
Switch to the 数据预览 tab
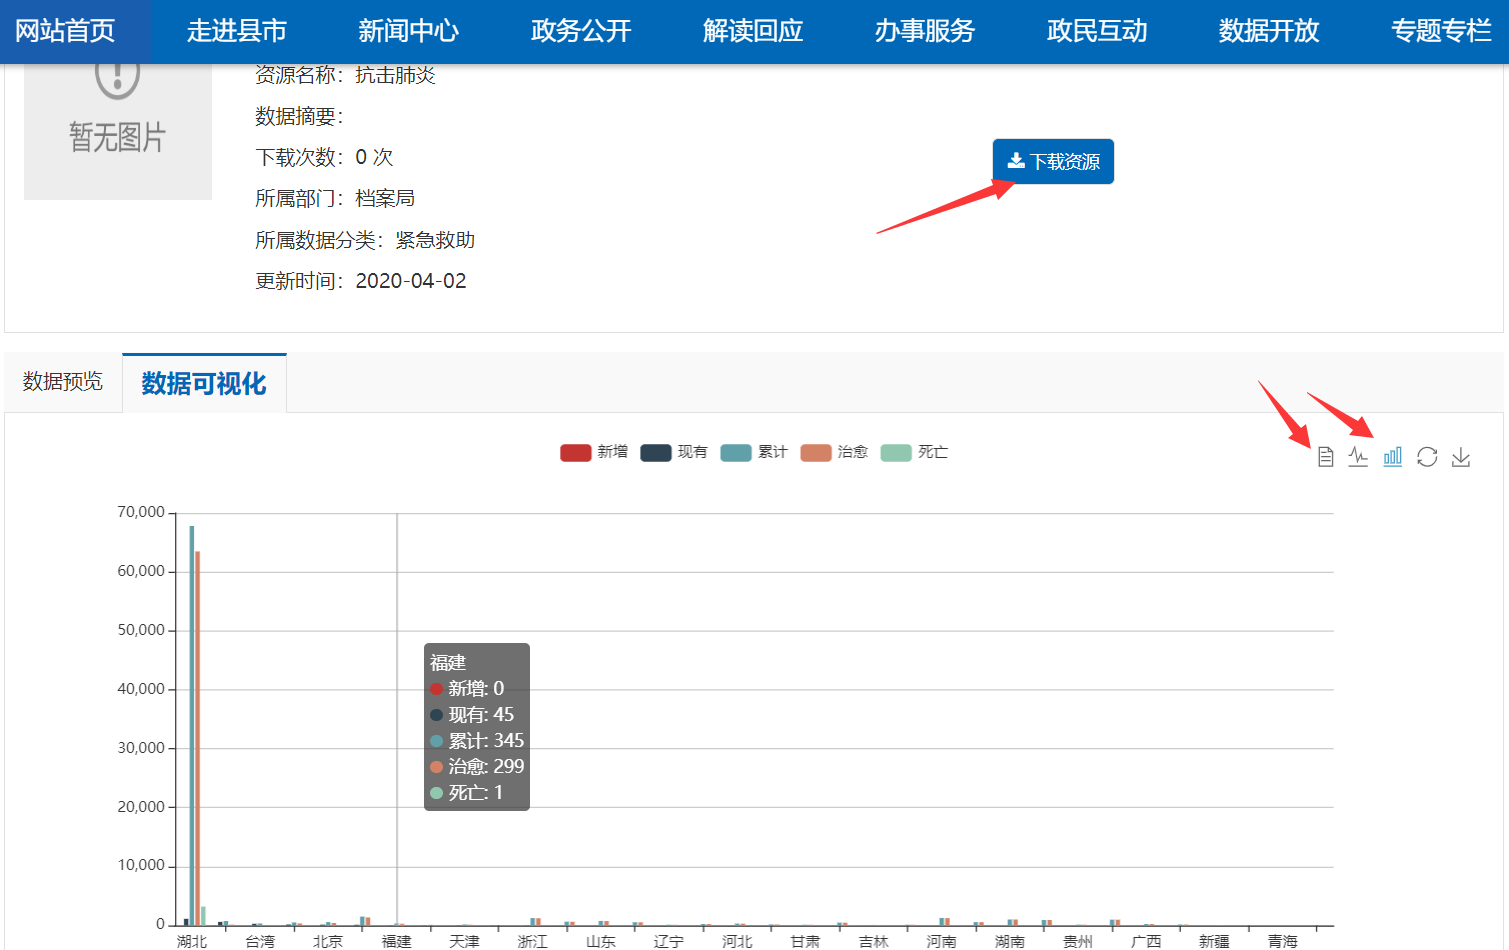63,382
